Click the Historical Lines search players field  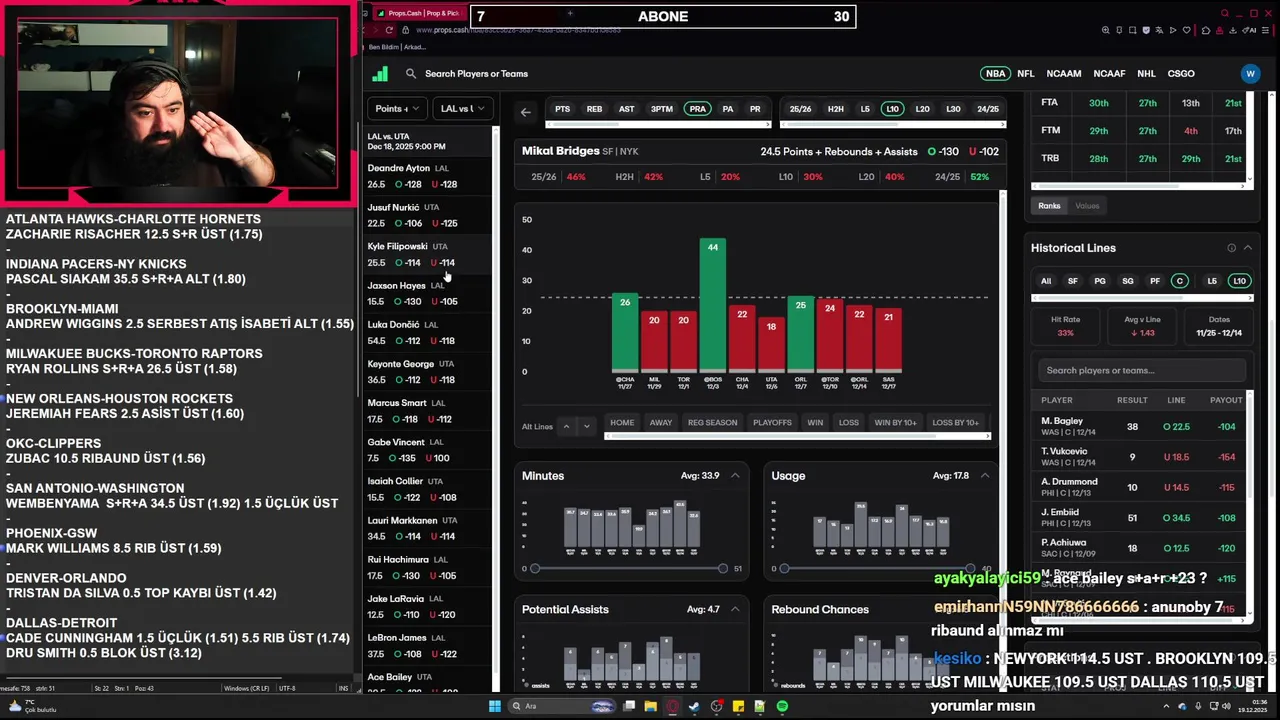[1142, 370]
